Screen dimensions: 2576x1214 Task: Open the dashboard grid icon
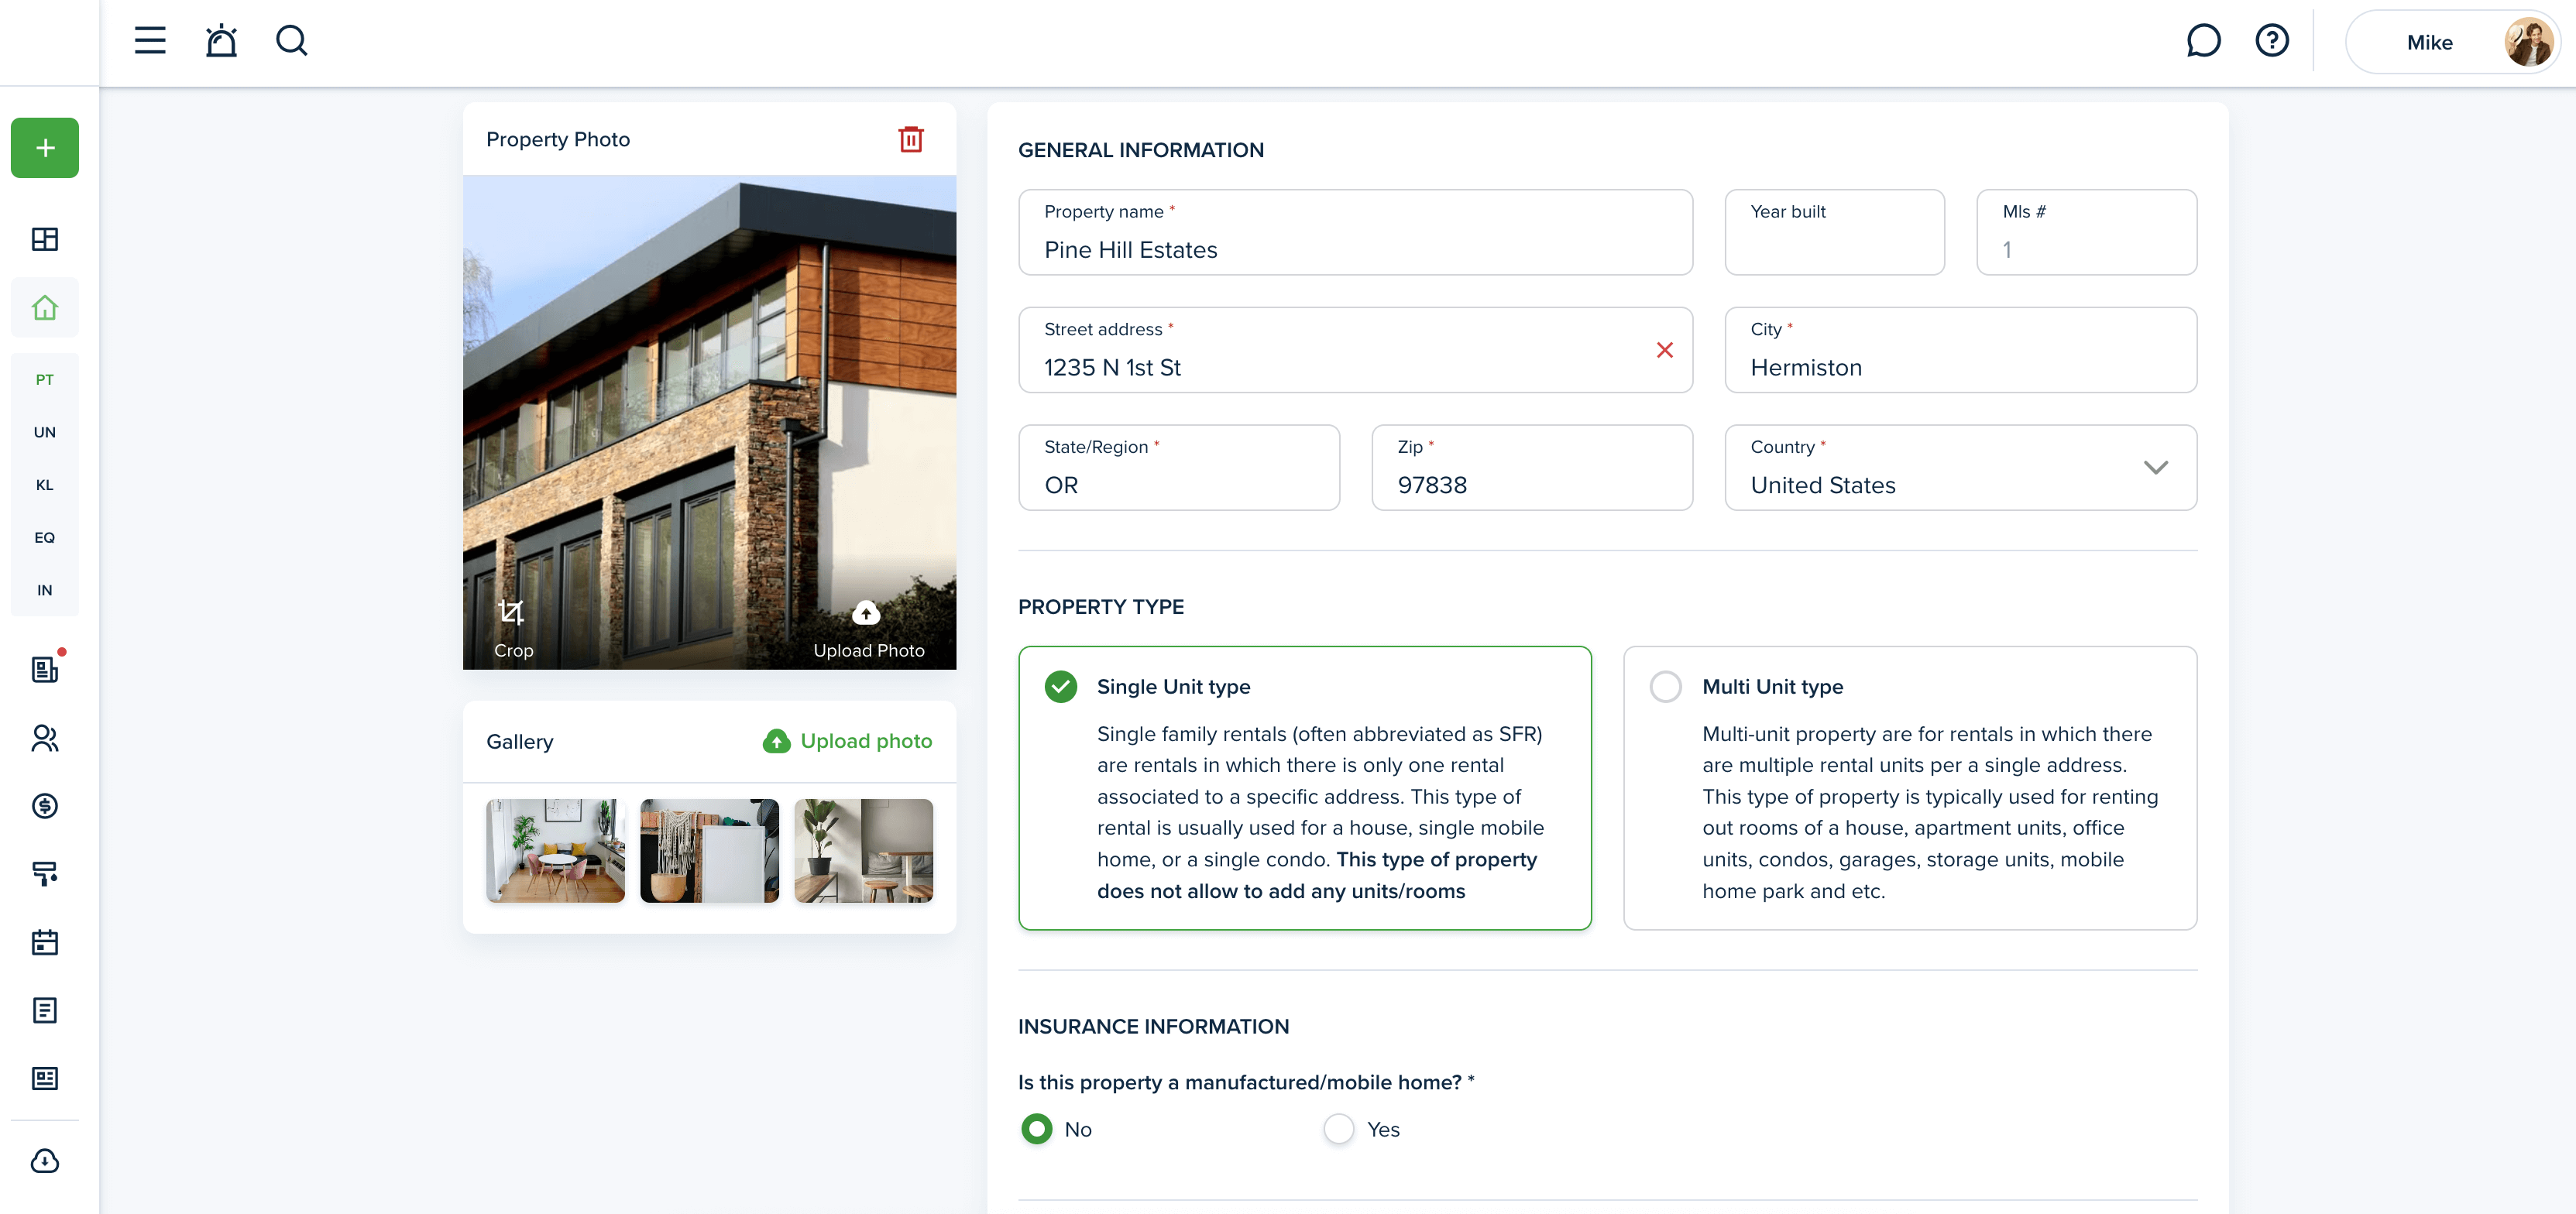pos(45,239)
